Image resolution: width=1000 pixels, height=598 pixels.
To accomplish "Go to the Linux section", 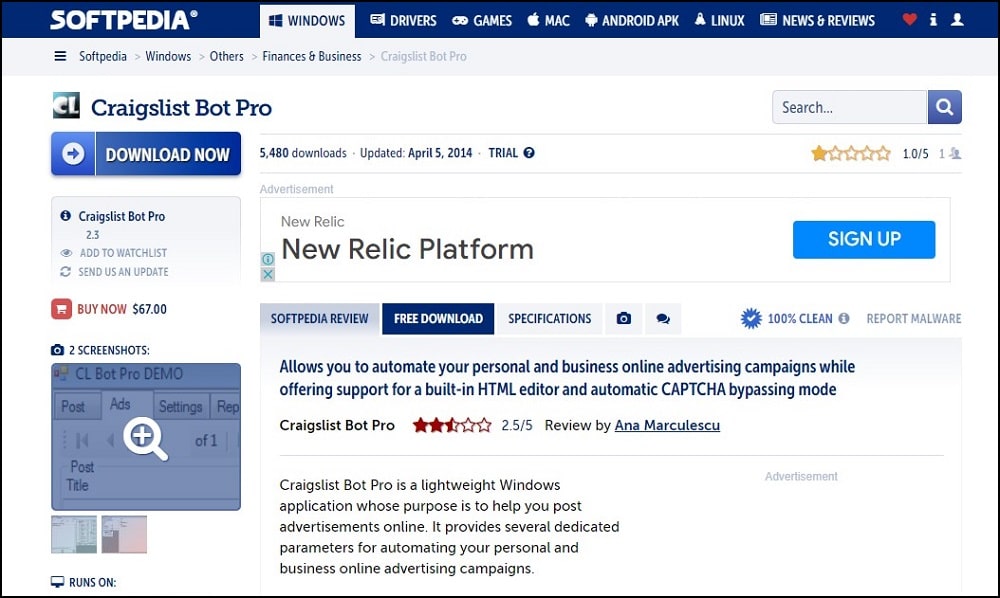I will pyautogui.click(x=719, y=20).
